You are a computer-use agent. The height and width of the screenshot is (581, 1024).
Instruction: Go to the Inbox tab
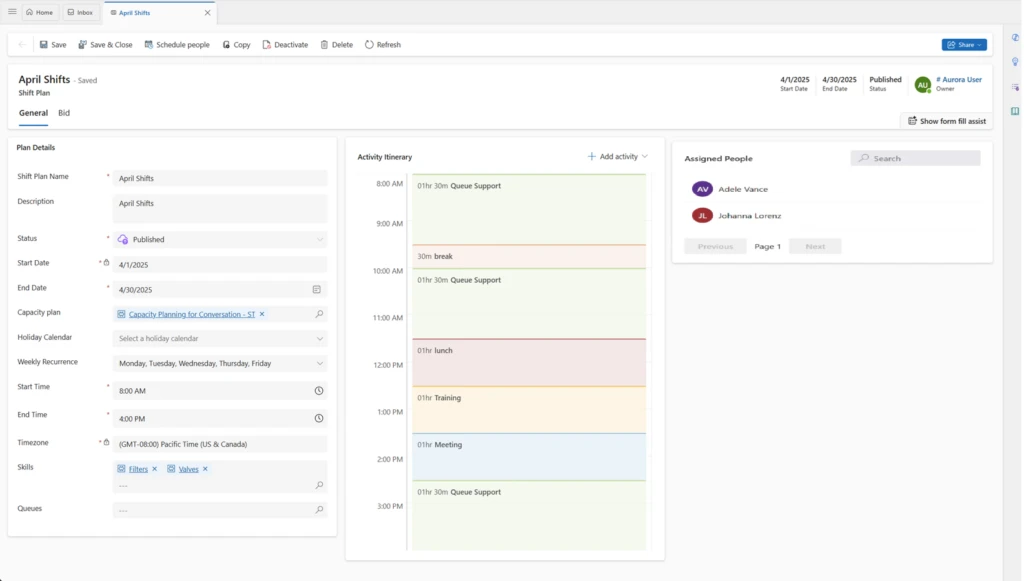(x=80, y=12)
